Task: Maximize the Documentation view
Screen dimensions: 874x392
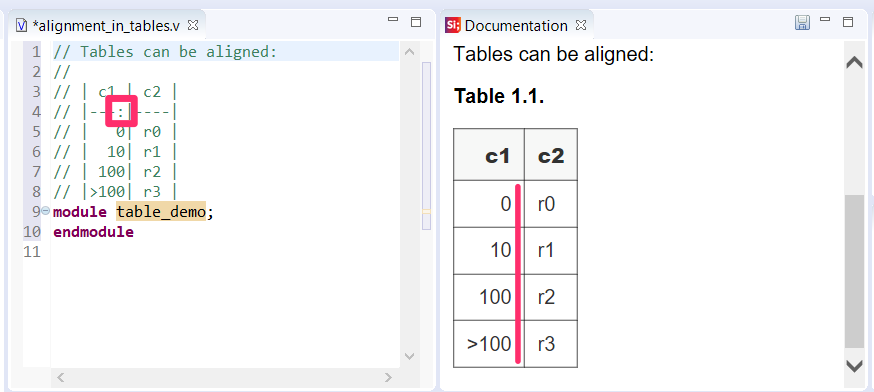Action: pos(848,22)
